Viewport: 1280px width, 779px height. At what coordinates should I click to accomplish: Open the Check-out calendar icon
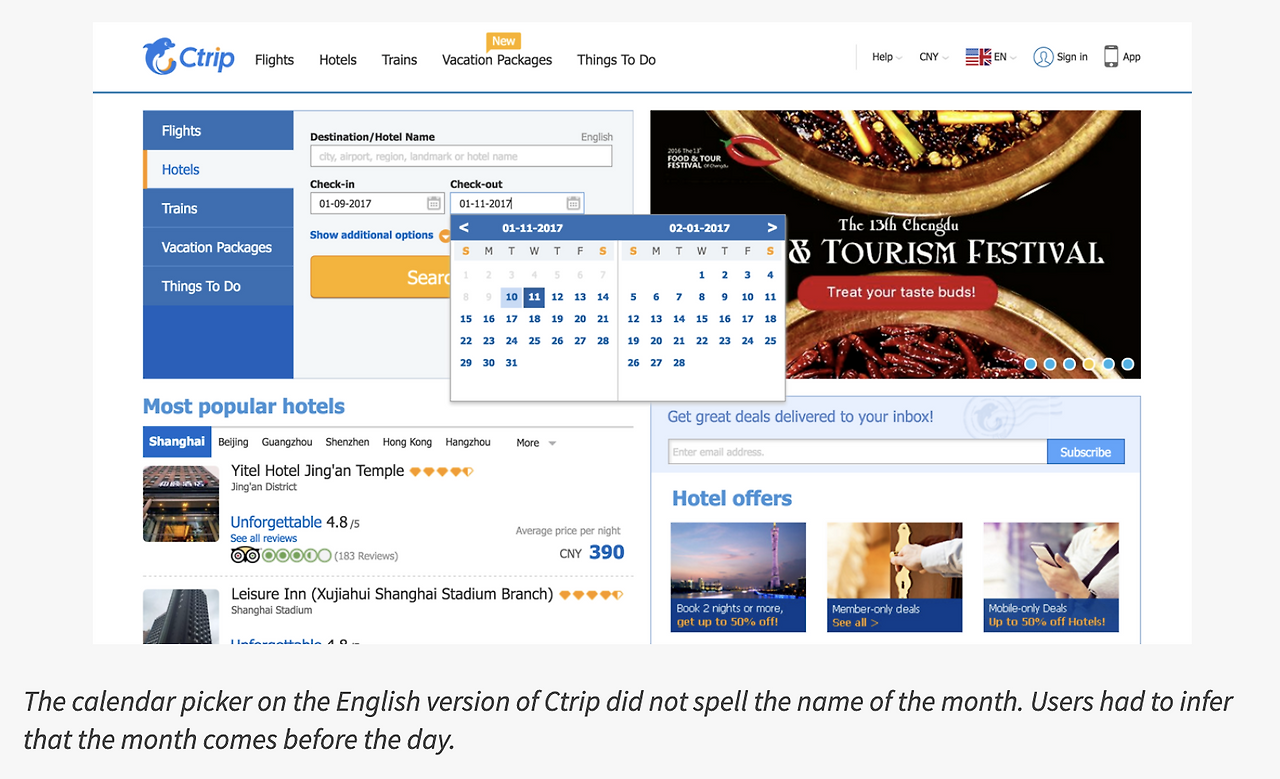(573, 203)
